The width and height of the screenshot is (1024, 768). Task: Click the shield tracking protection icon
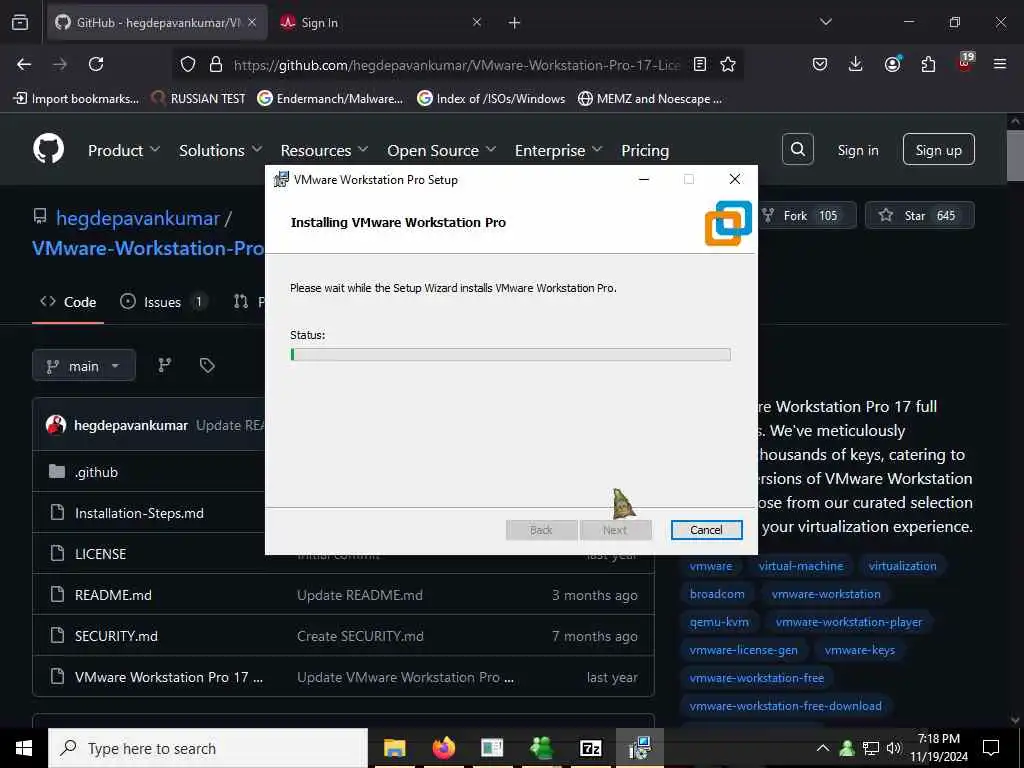tap(188, 64)
